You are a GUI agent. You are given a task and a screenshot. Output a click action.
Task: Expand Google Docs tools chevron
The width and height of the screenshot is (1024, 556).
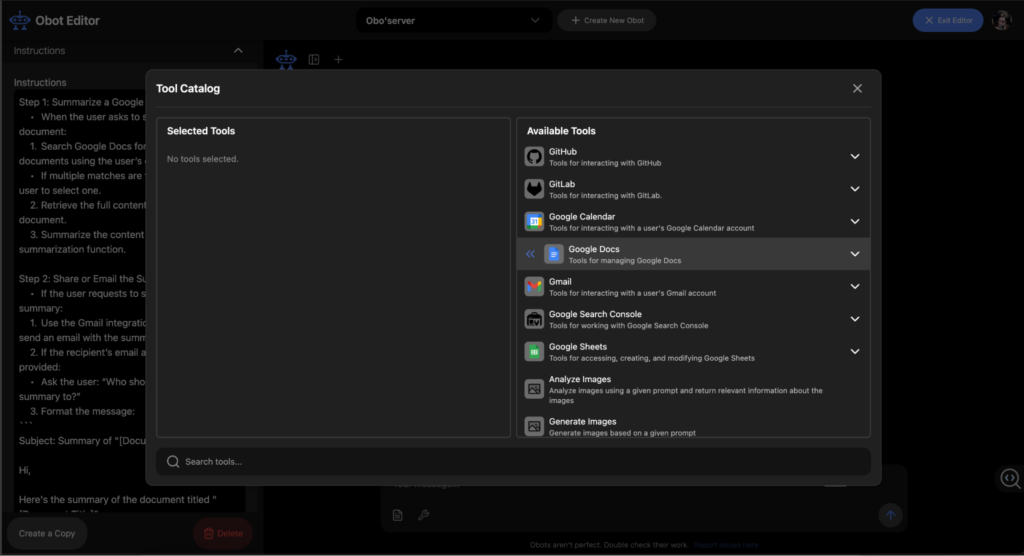pos(854,254)
